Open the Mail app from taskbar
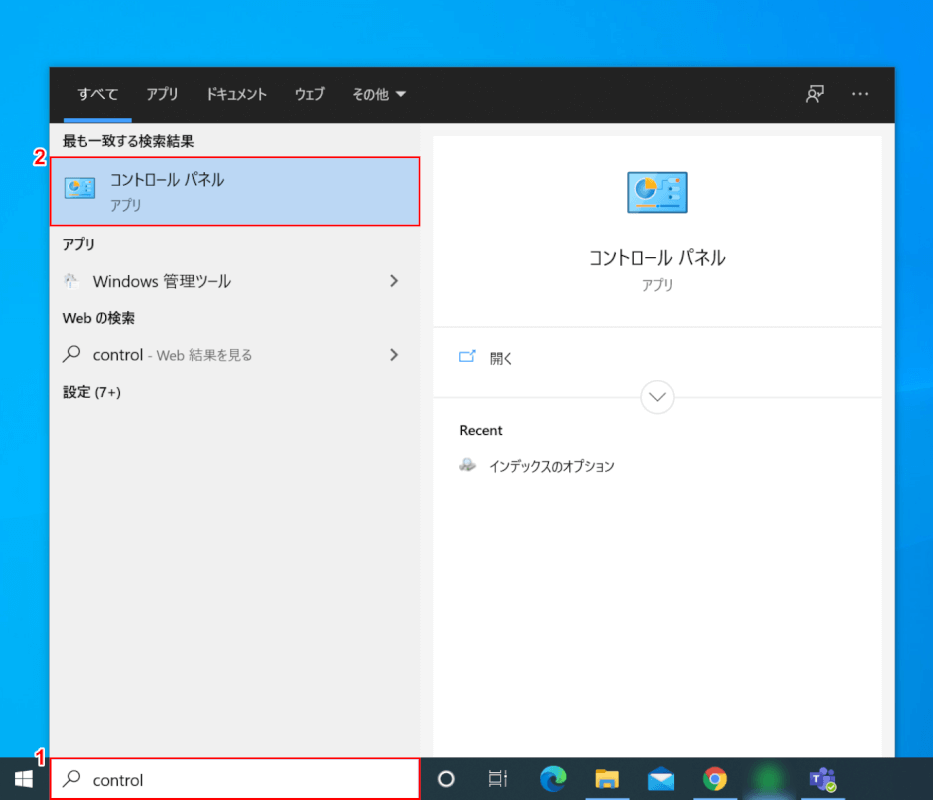Viewport: 933px width, 800px height. (660, 779)
